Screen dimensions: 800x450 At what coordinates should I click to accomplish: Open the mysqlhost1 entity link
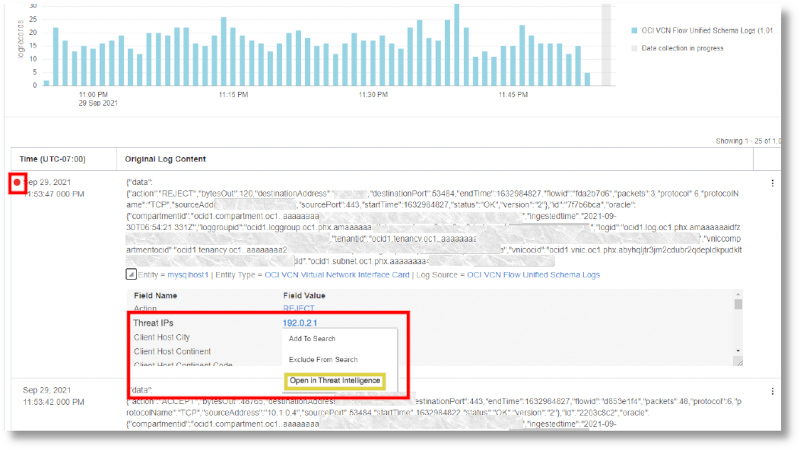pyautogui.click(x=188, y=274)
